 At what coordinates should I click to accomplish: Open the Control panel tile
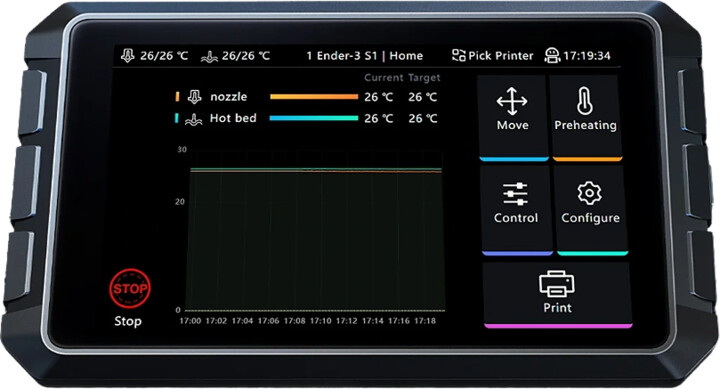(x=516, y=209)
